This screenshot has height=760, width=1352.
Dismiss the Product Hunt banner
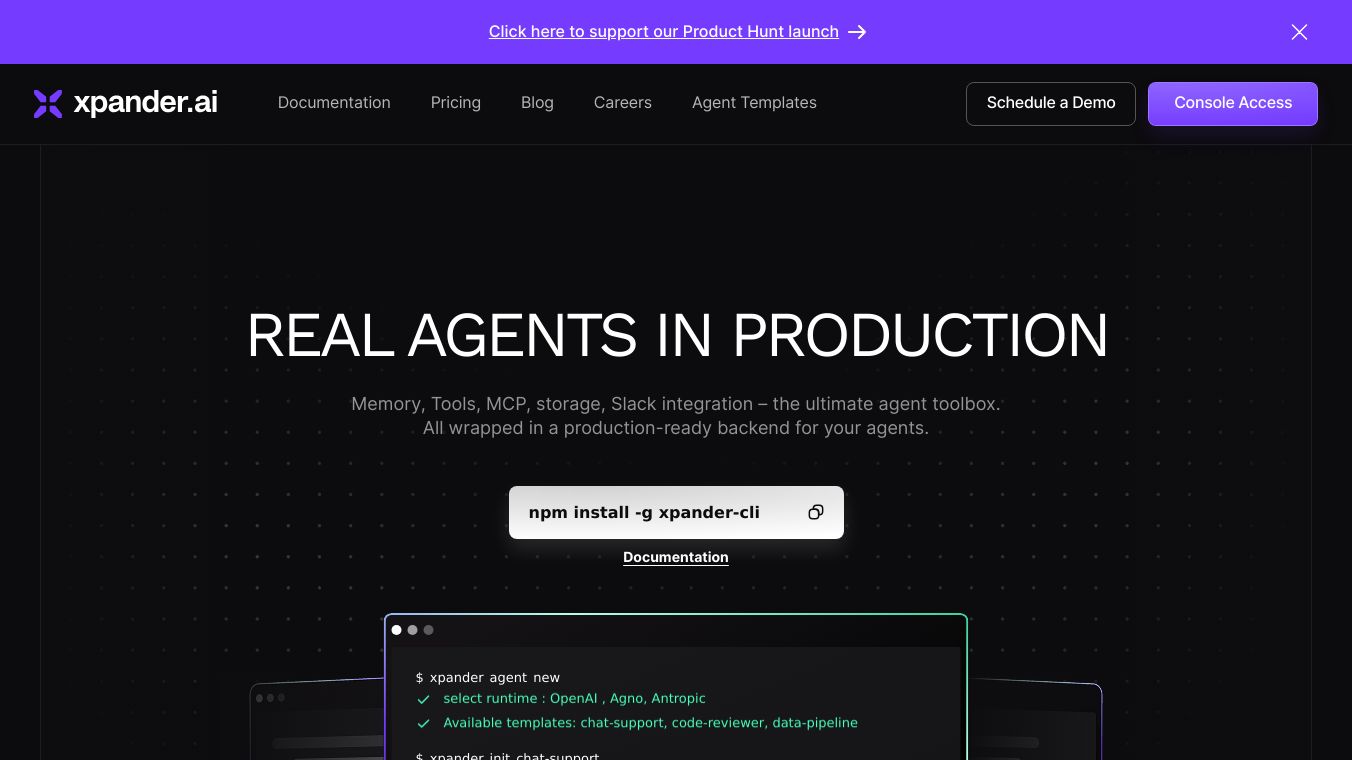[1299, 32]
